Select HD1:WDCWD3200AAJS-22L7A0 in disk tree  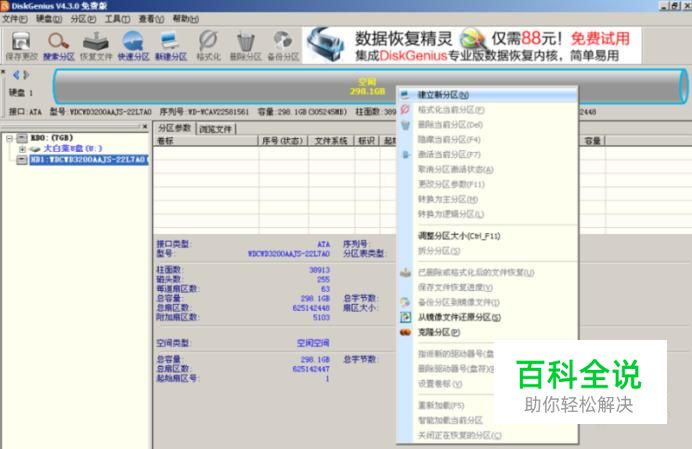pyautogui.click(x=89, y=159)
